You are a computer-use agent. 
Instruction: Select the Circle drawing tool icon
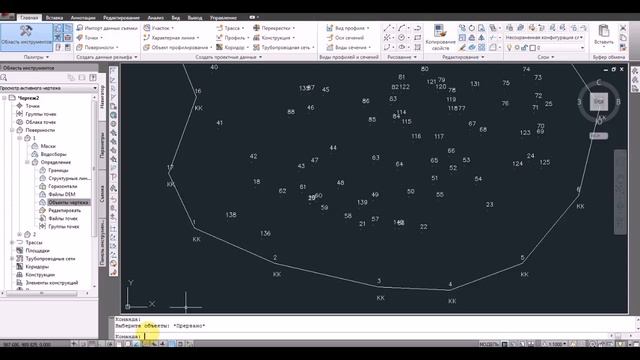402,38
